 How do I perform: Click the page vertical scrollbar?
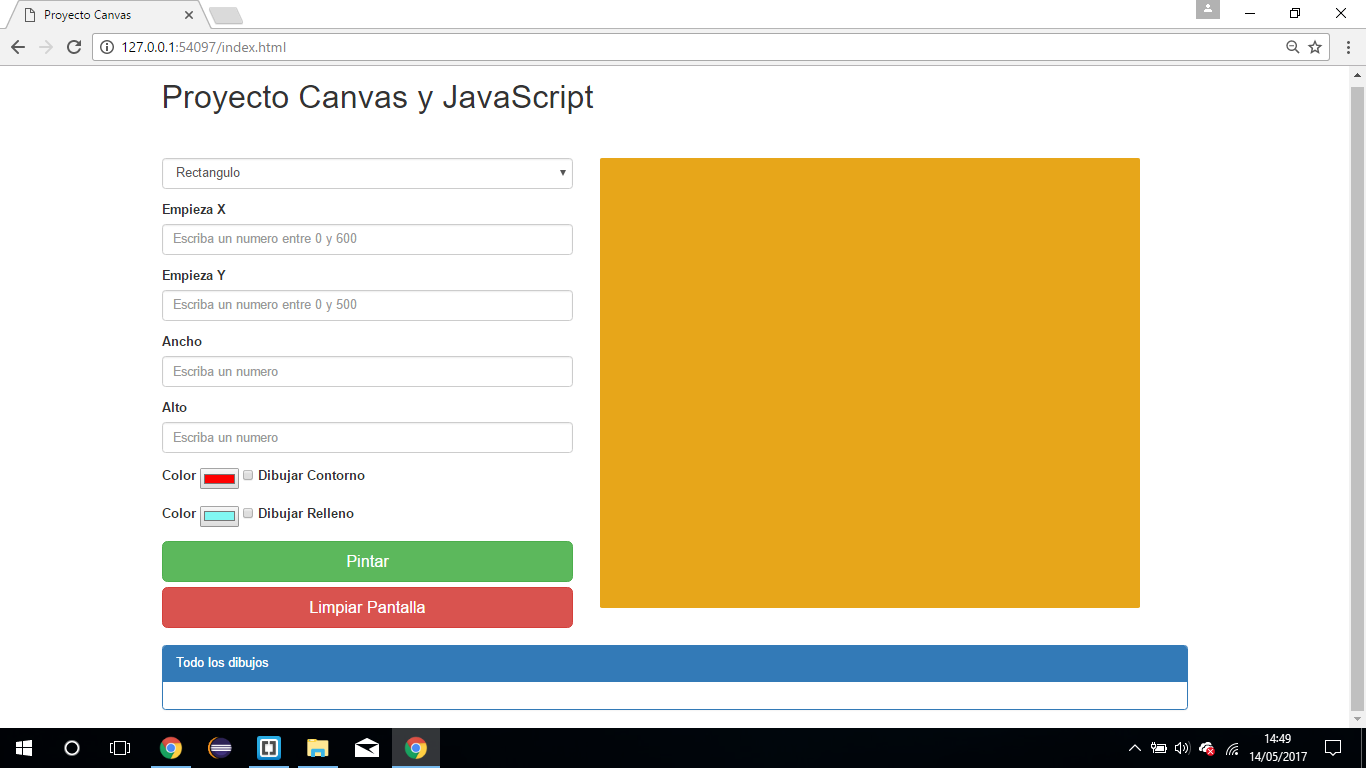(x=1357, y=398)
